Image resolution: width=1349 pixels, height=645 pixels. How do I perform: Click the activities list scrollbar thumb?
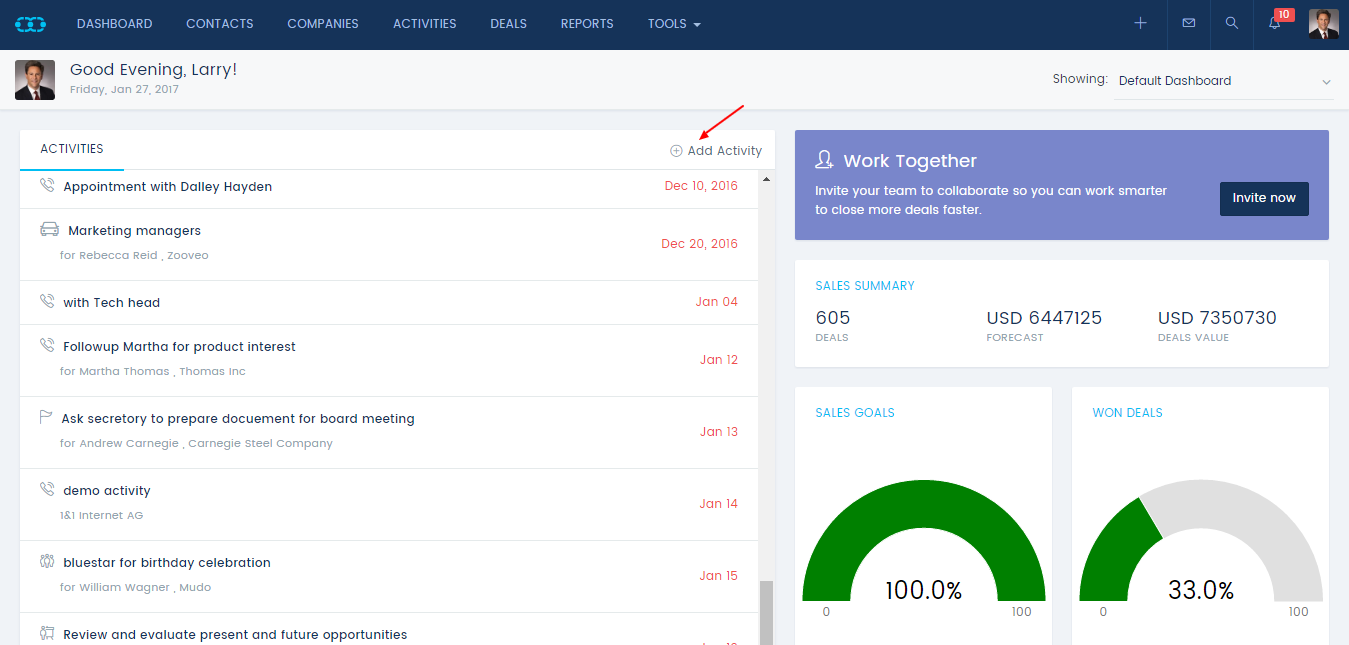point(767,612)
